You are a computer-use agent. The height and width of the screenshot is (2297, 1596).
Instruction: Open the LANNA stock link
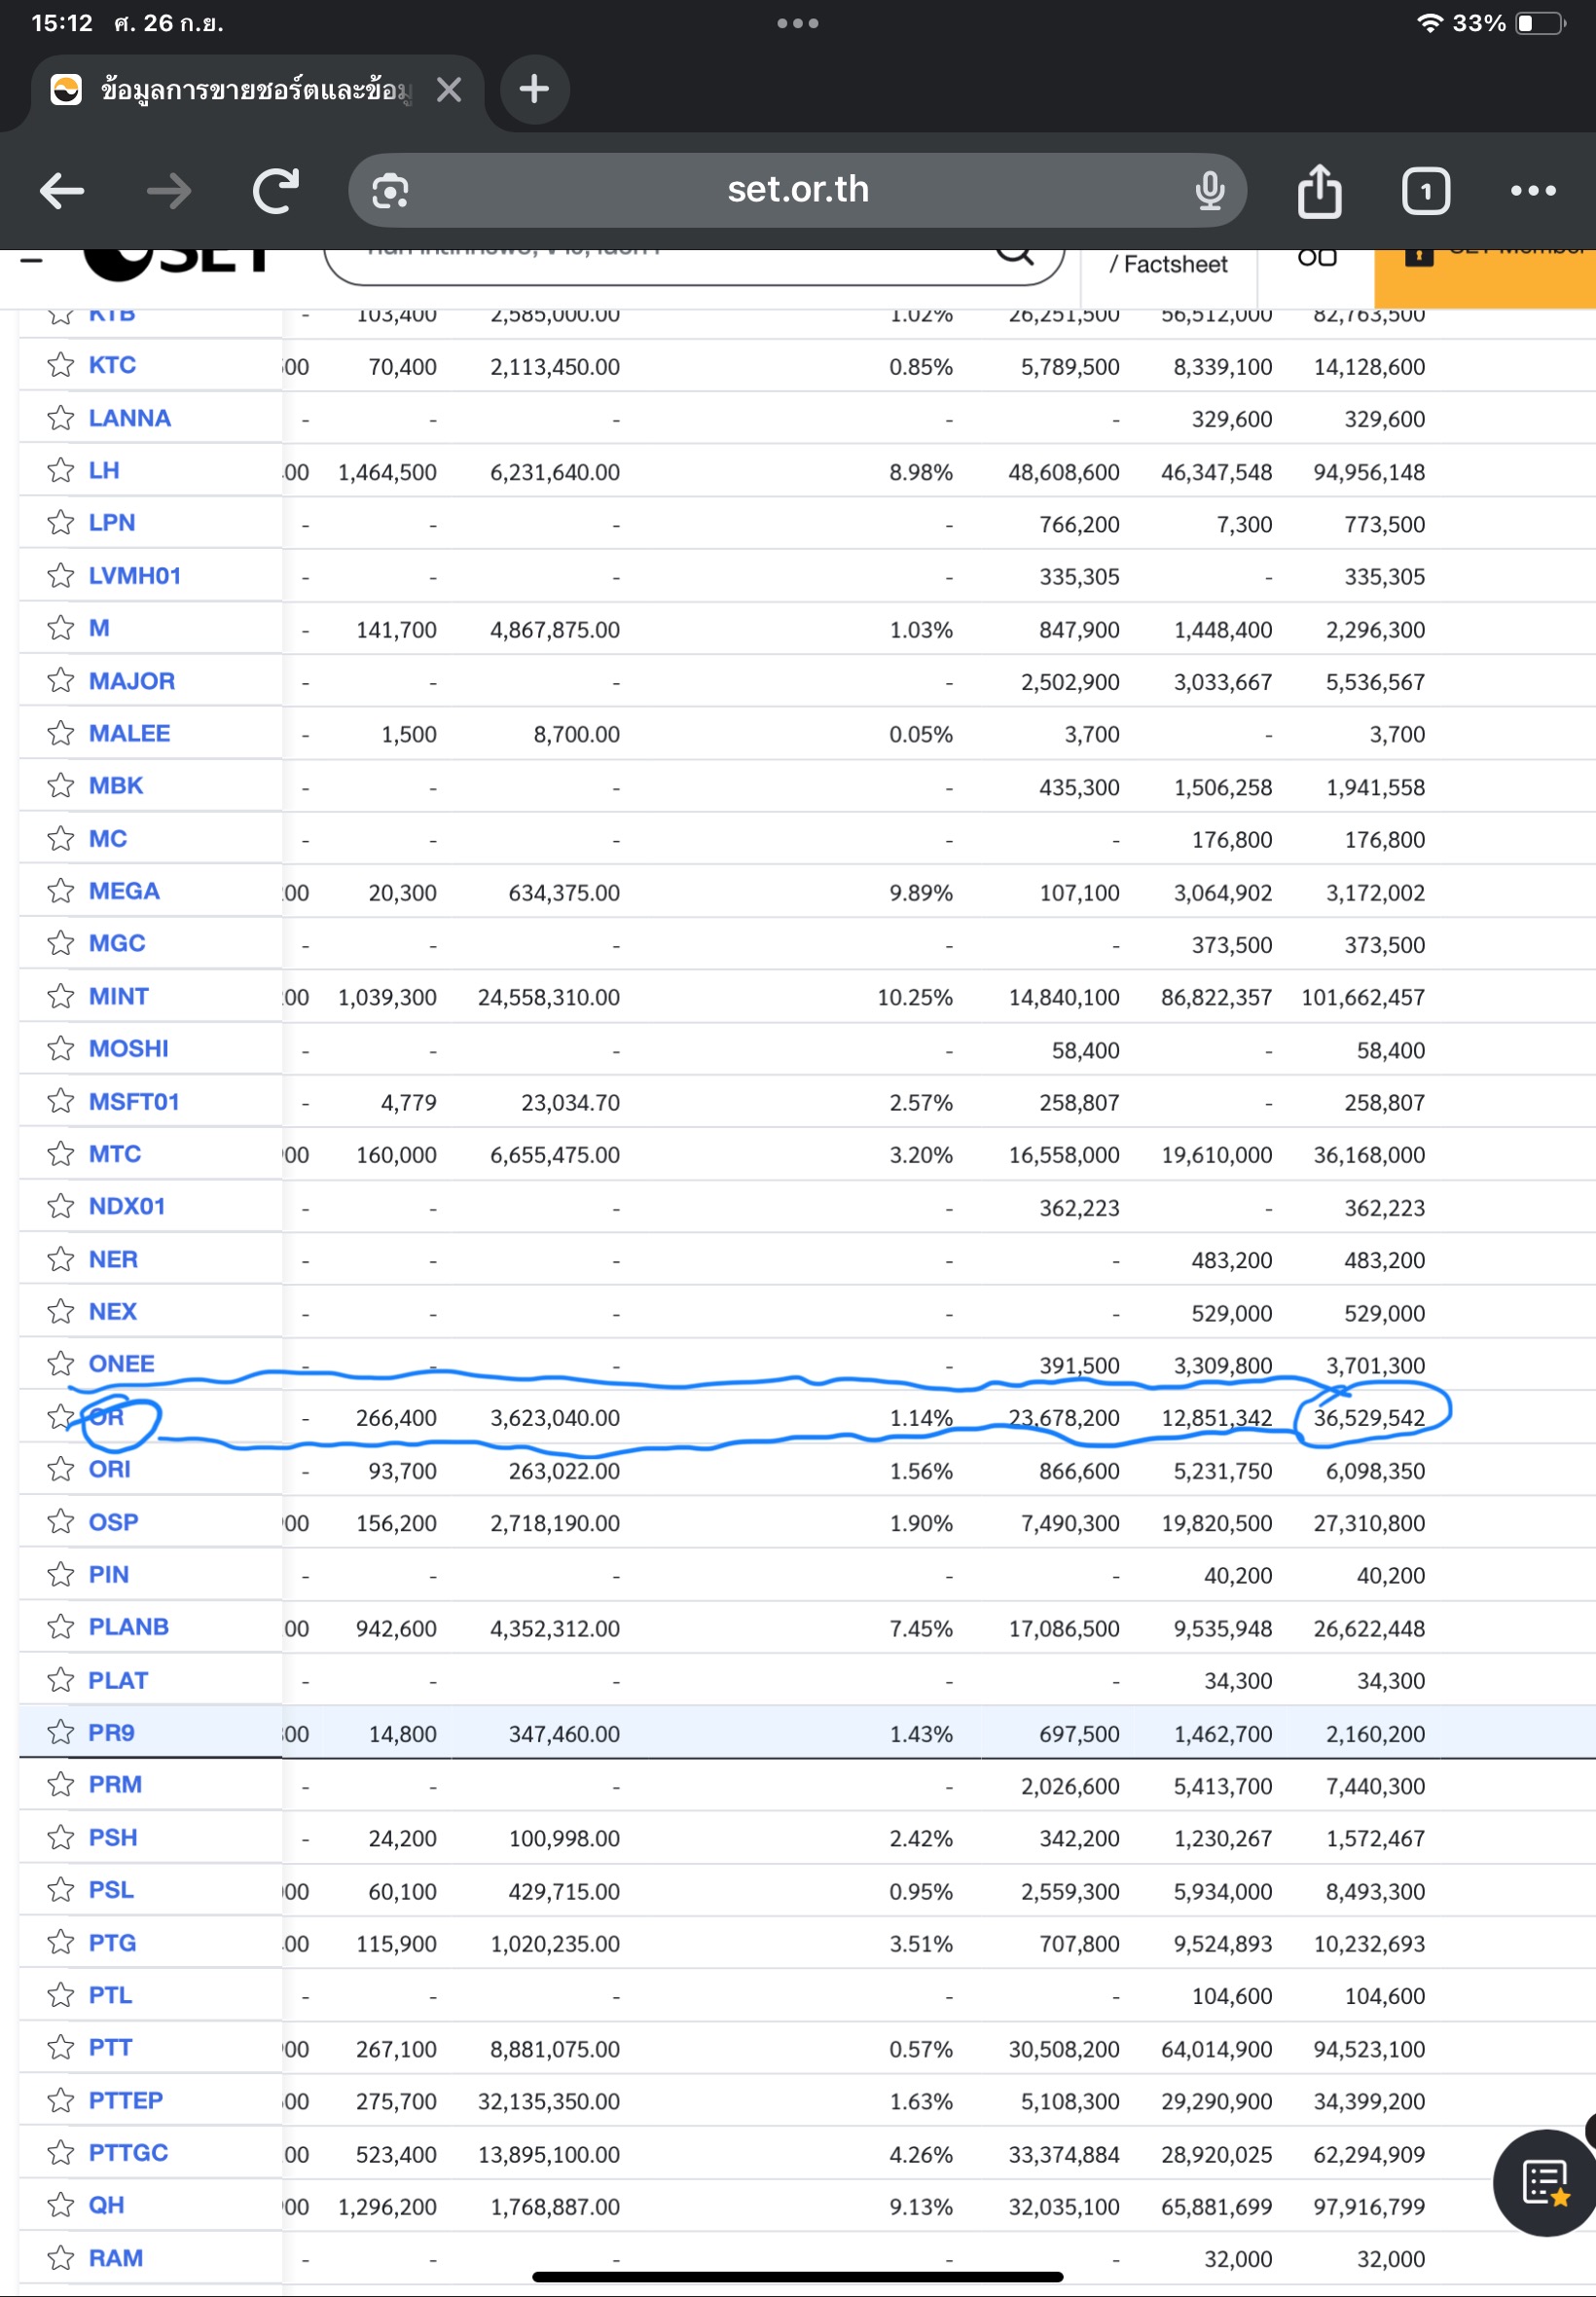(x=129, y=418)
